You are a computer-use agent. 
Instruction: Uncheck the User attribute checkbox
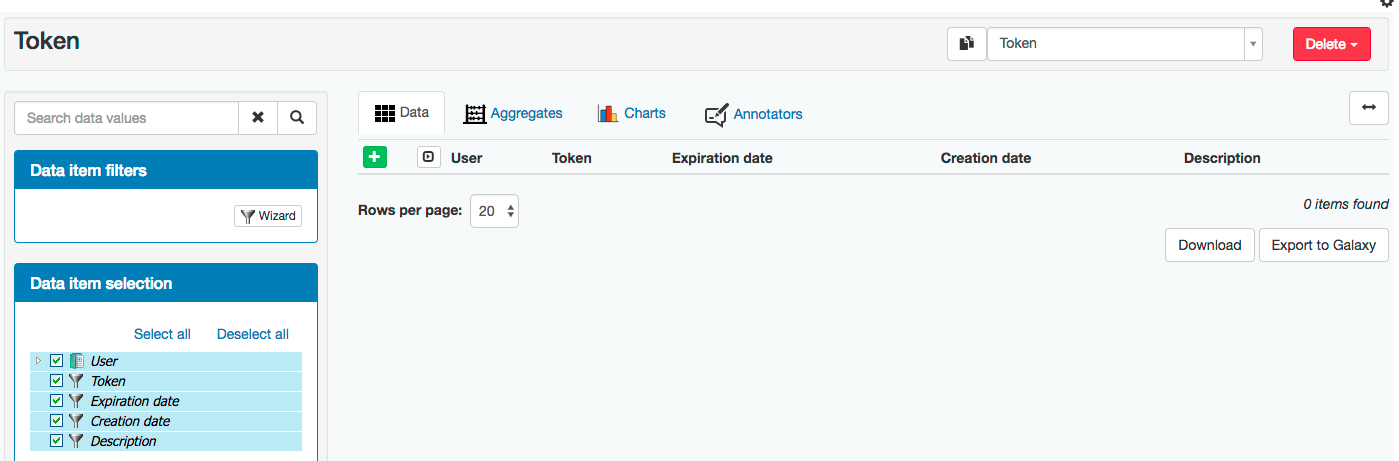pos(57,361)
